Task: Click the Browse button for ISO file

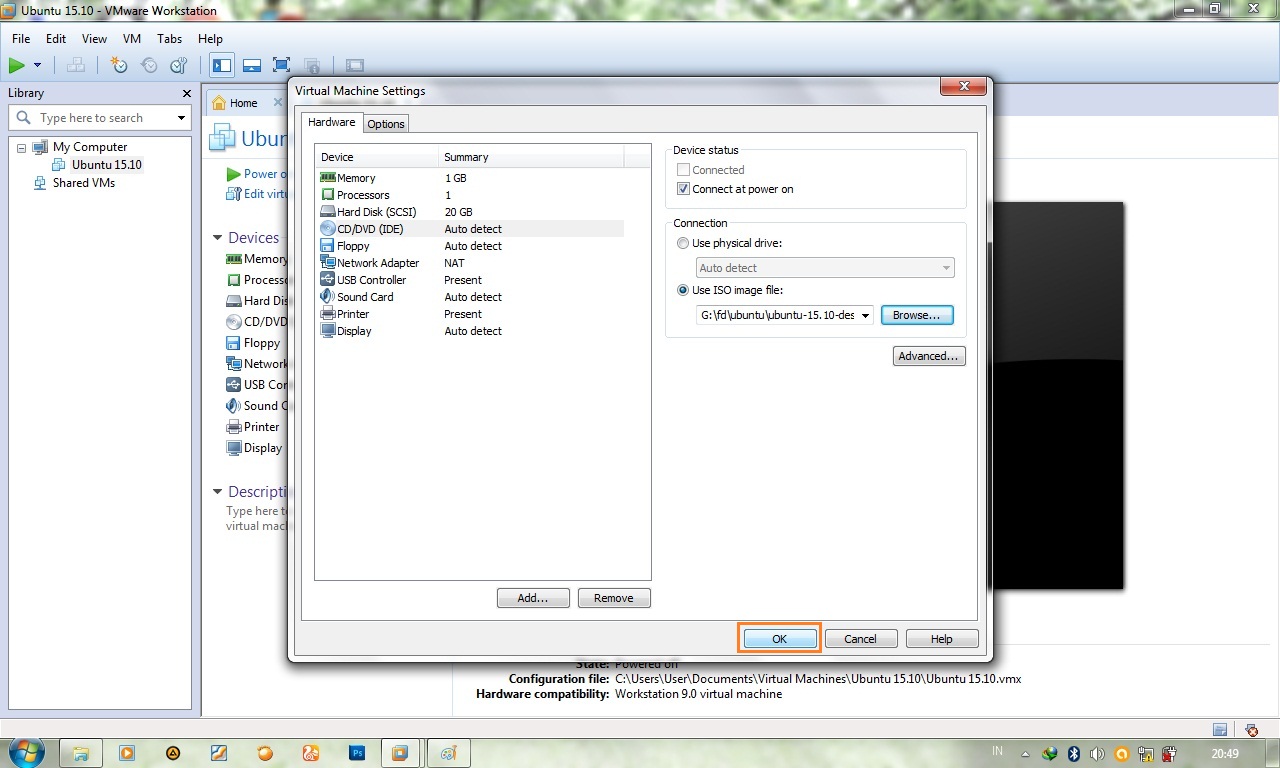Action: [916, 315]
